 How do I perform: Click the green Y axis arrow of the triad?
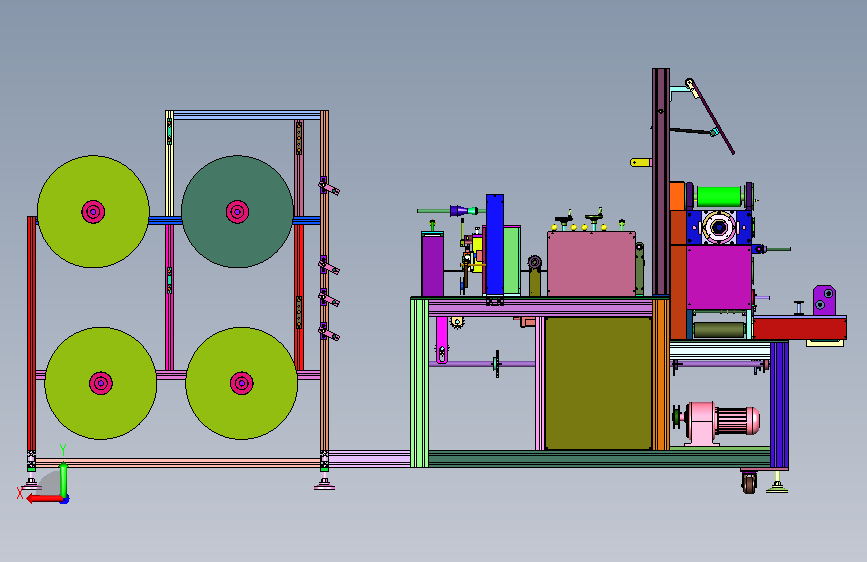64,480
